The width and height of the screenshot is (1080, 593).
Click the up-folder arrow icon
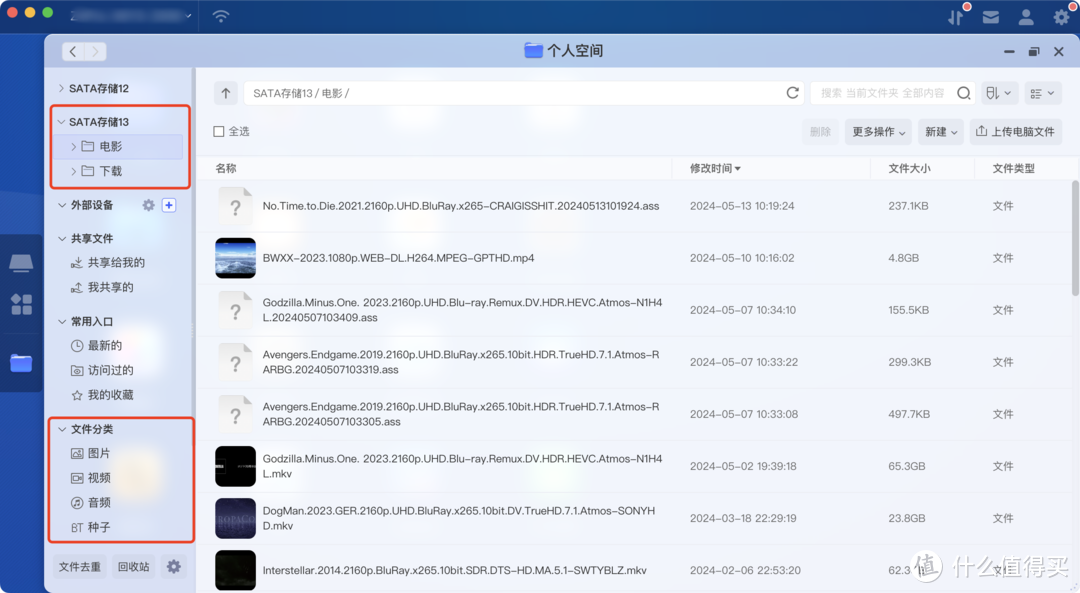[x=226, y=93]
